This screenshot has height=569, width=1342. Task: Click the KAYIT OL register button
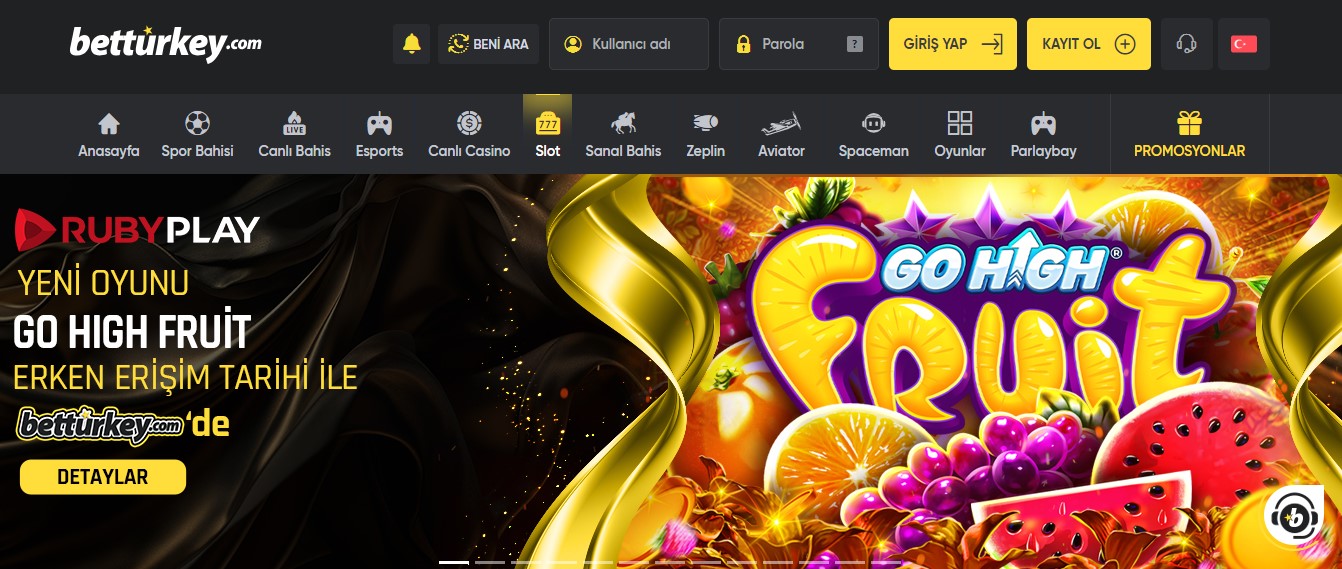click(1089, 44)
